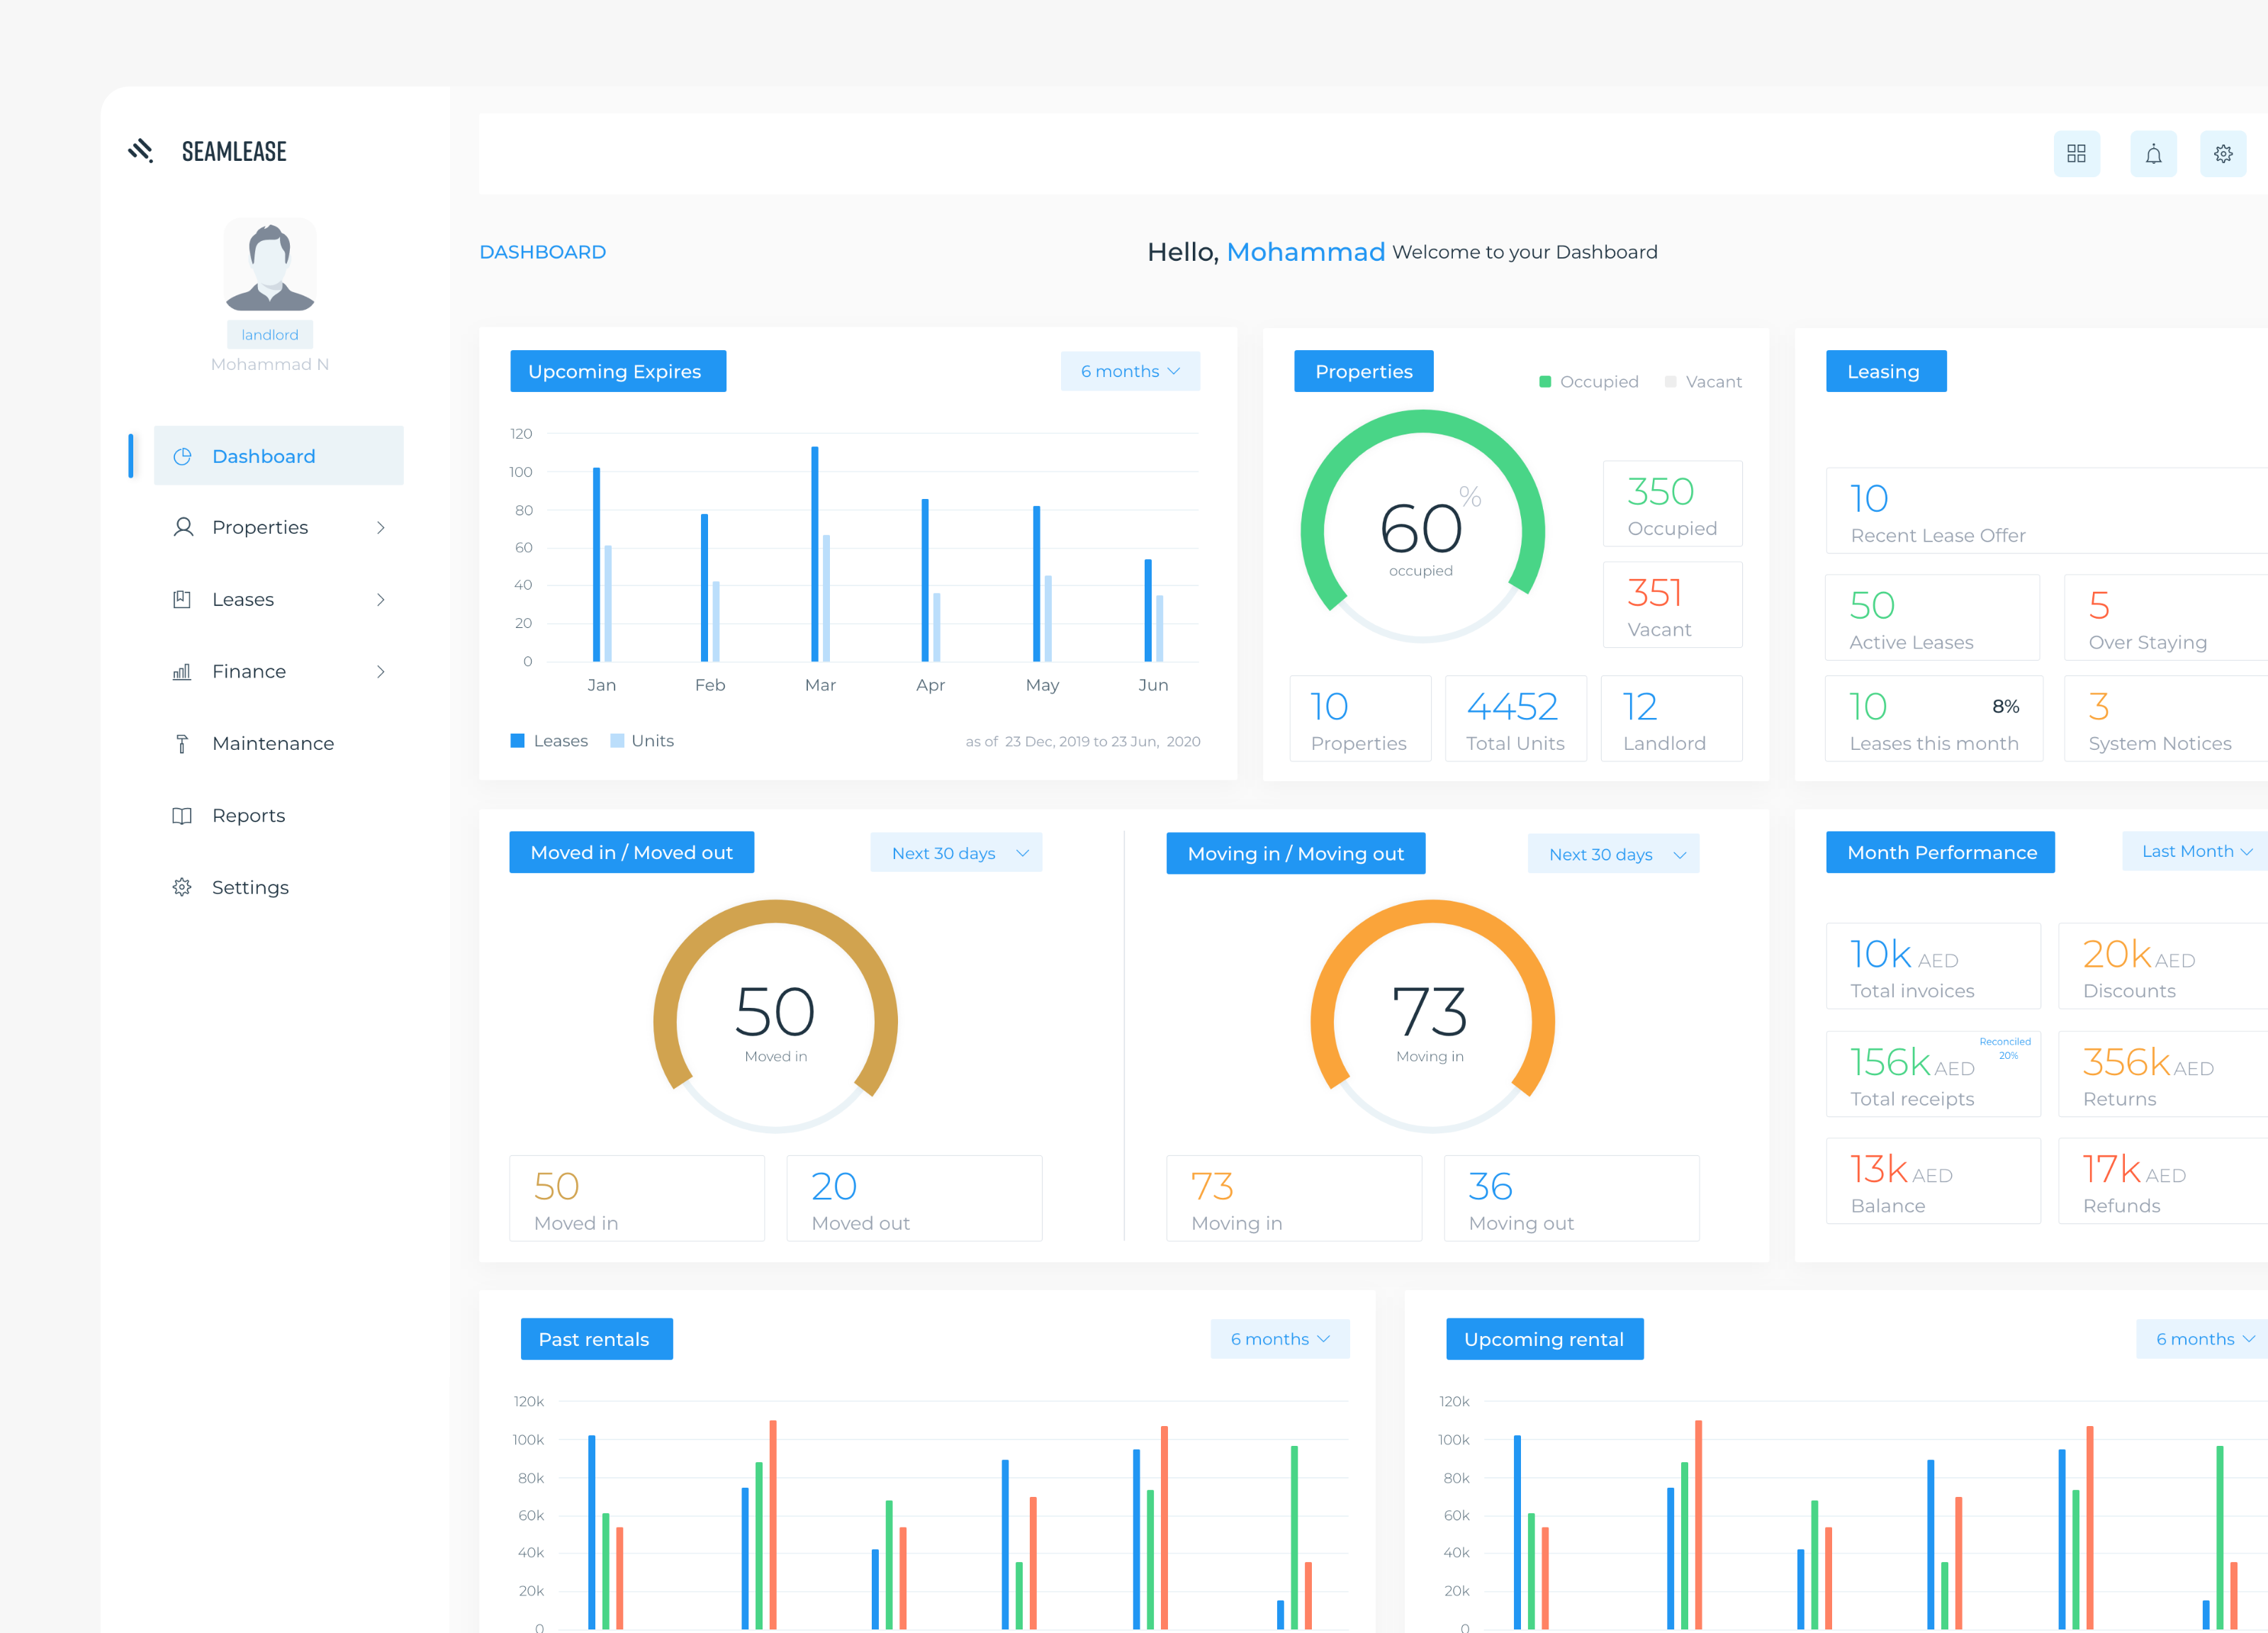
Task: Select the Properties icon in sidebar
Action: 182,527
